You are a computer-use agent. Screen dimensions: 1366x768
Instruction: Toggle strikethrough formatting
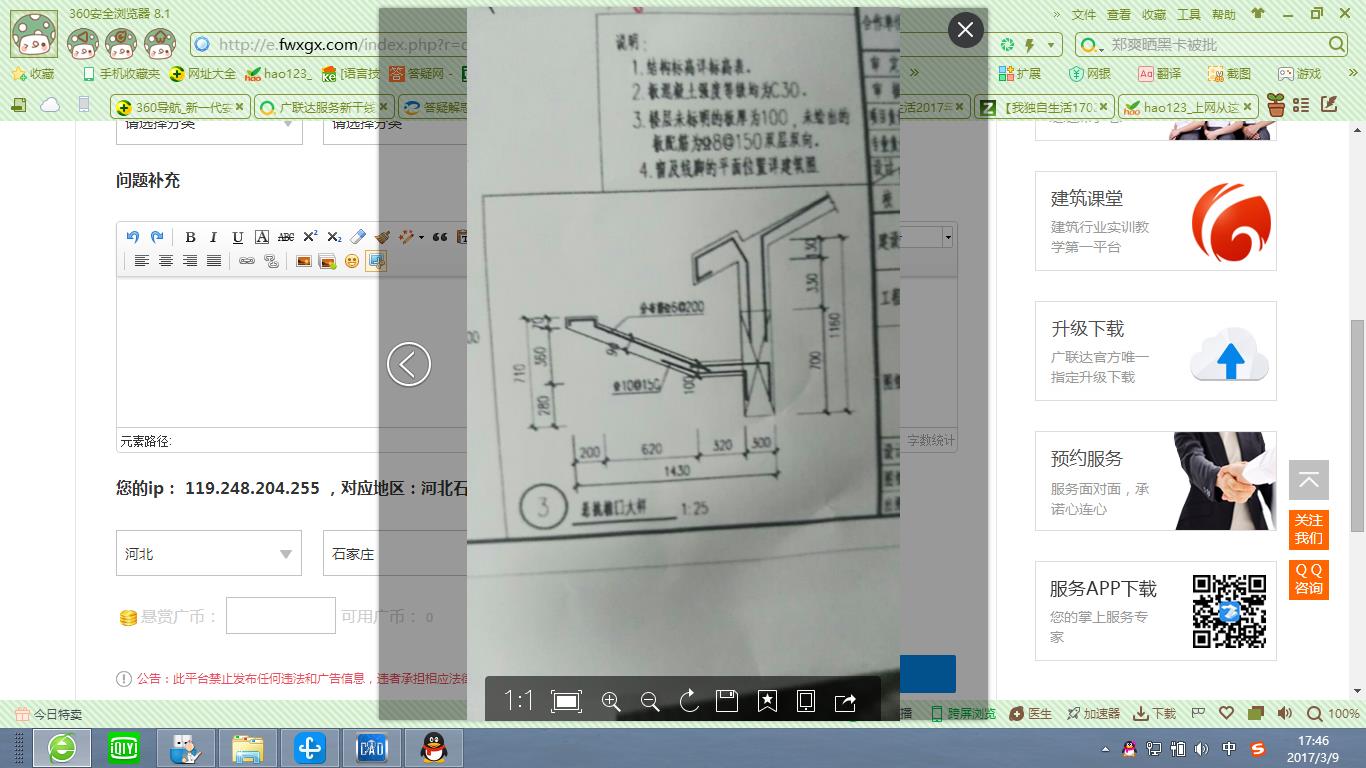coord(286,237)
